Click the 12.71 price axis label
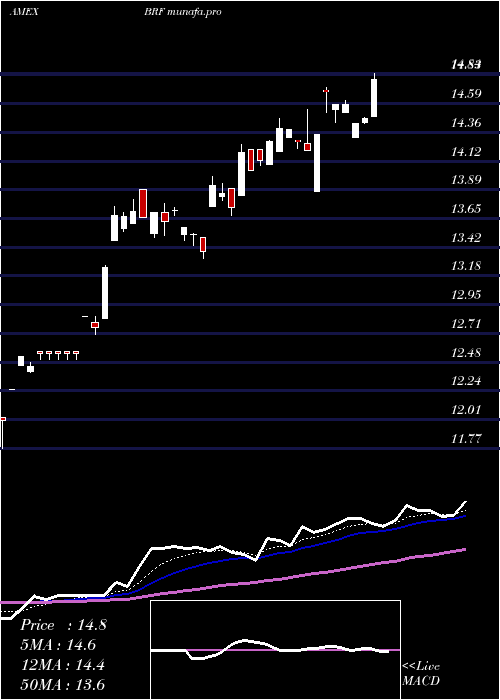The image size is (500, 700). click(x=467, y=324)
